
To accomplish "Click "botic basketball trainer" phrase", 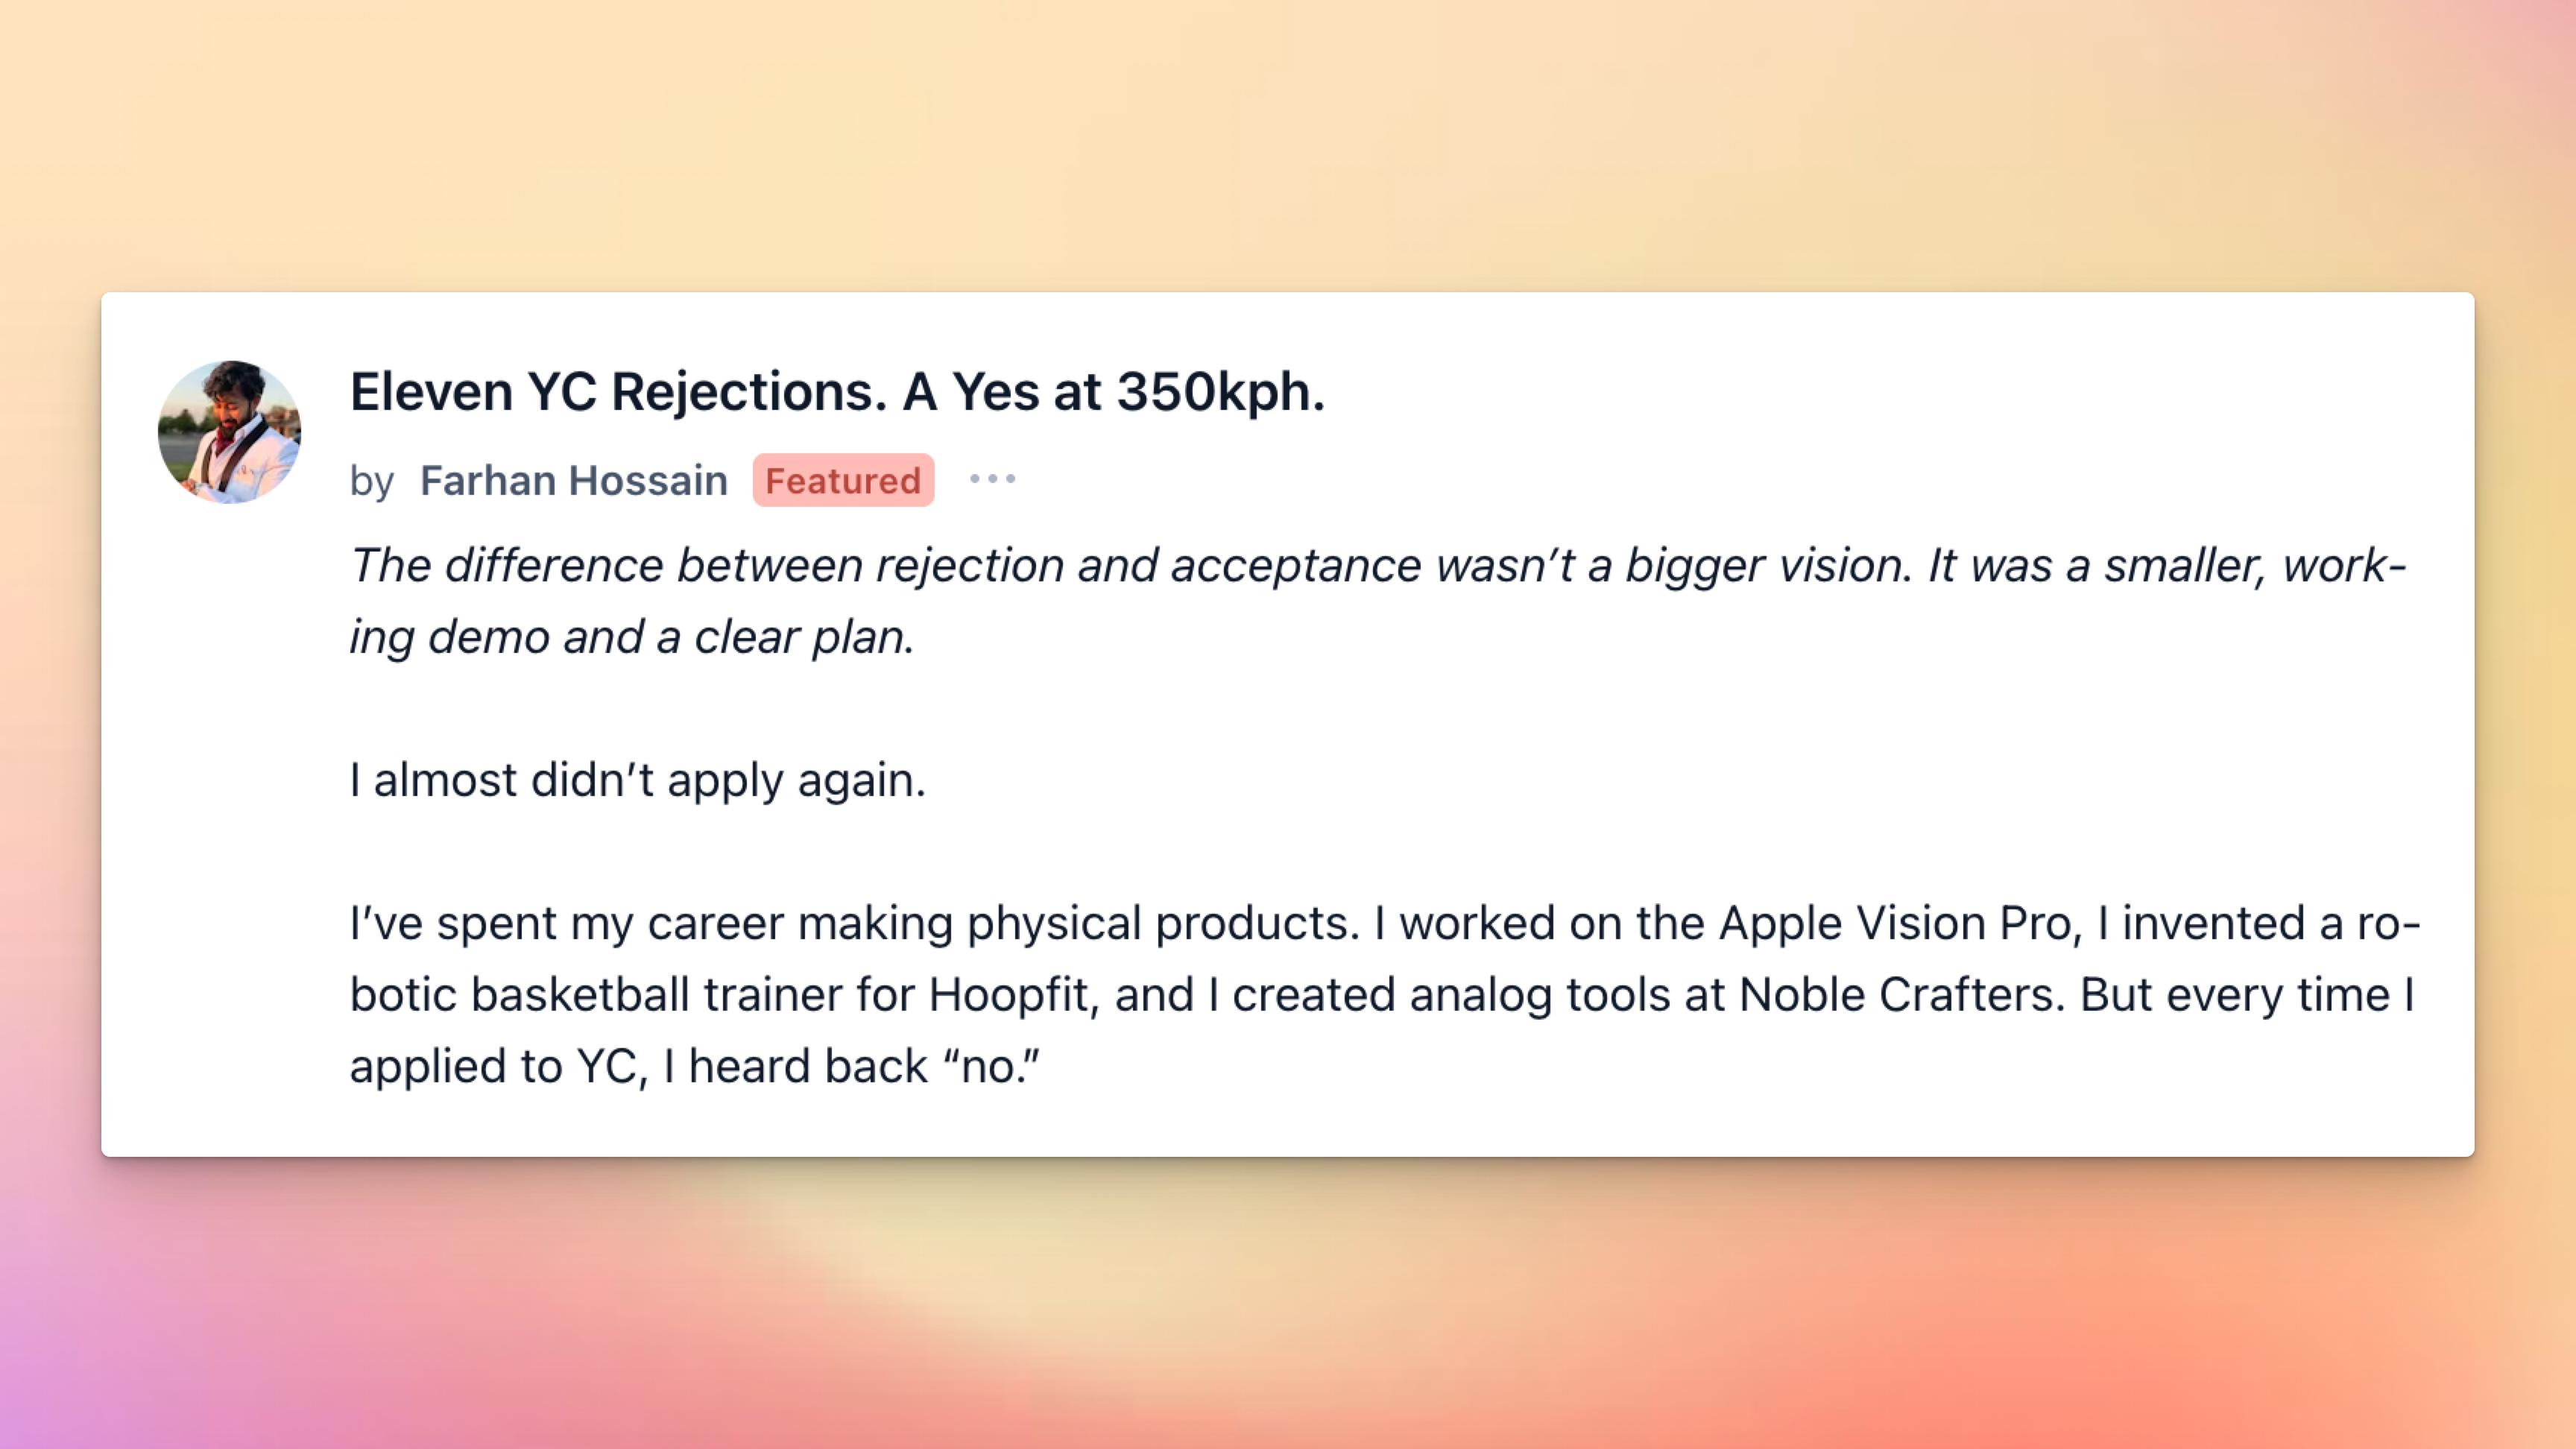I will pyautogui.click(x=596, y=995).
